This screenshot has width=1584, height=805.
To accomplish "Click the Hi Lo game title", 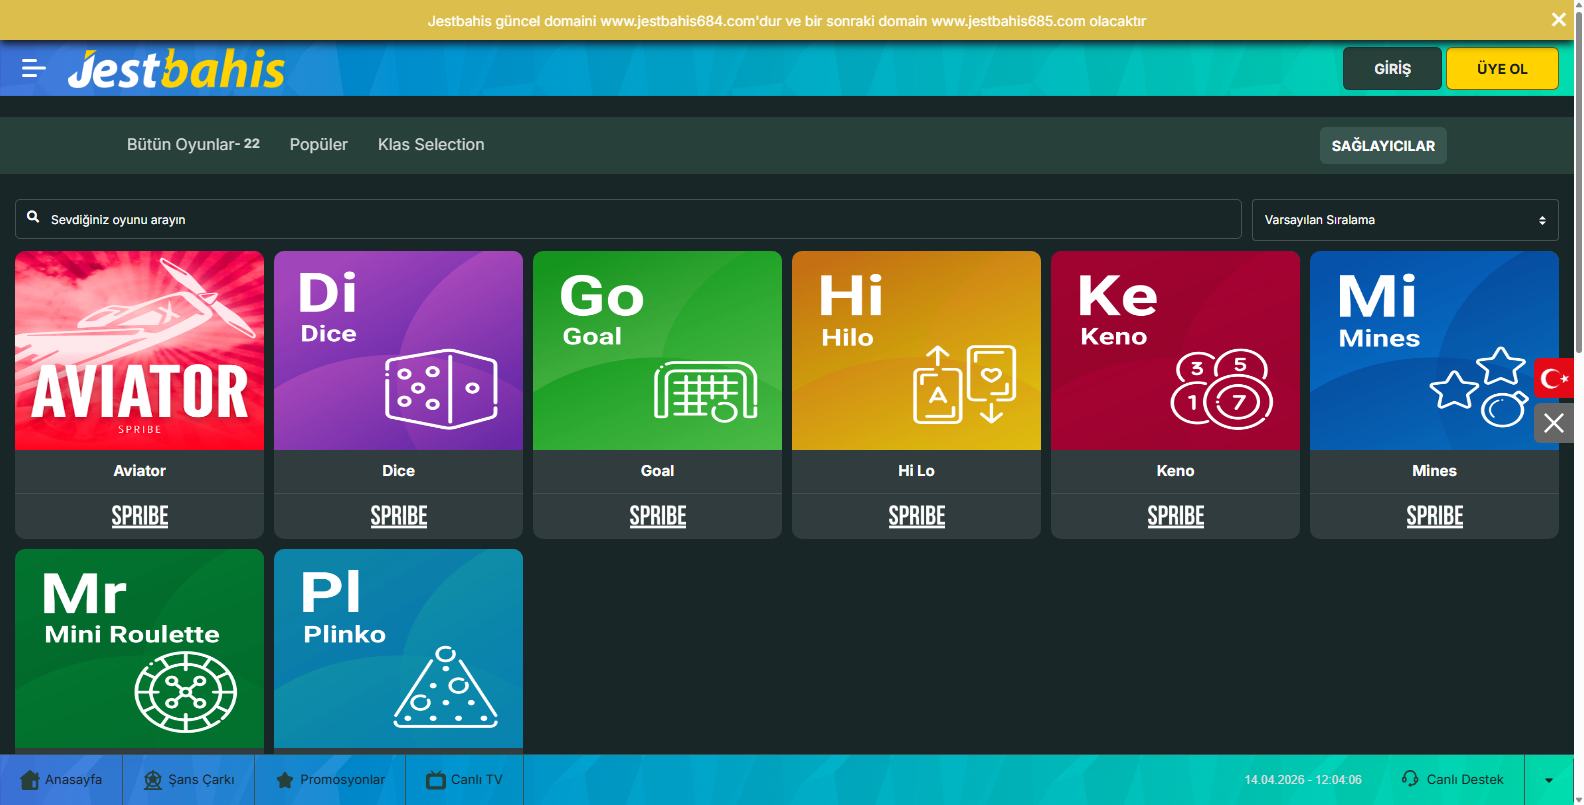I will [916, 471].
